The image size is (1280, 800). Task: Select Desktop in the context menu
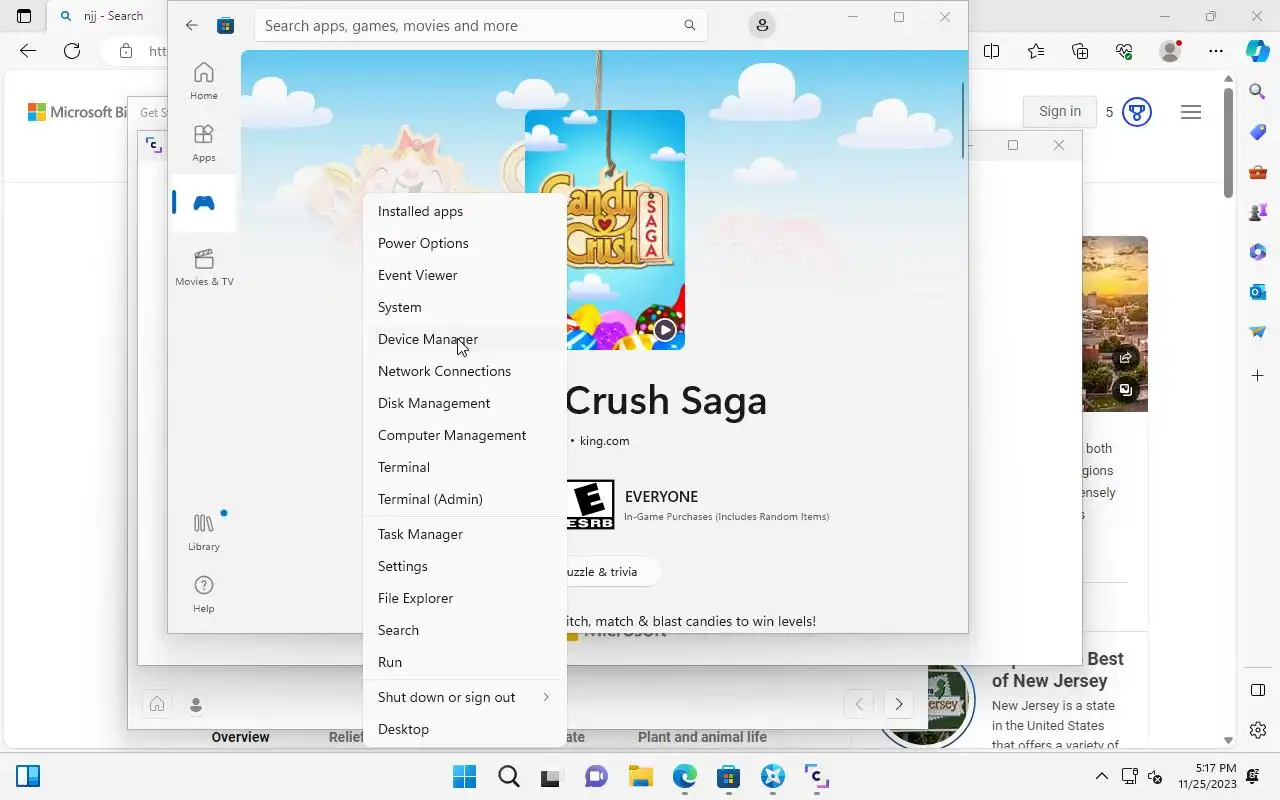tap(465, 729)
